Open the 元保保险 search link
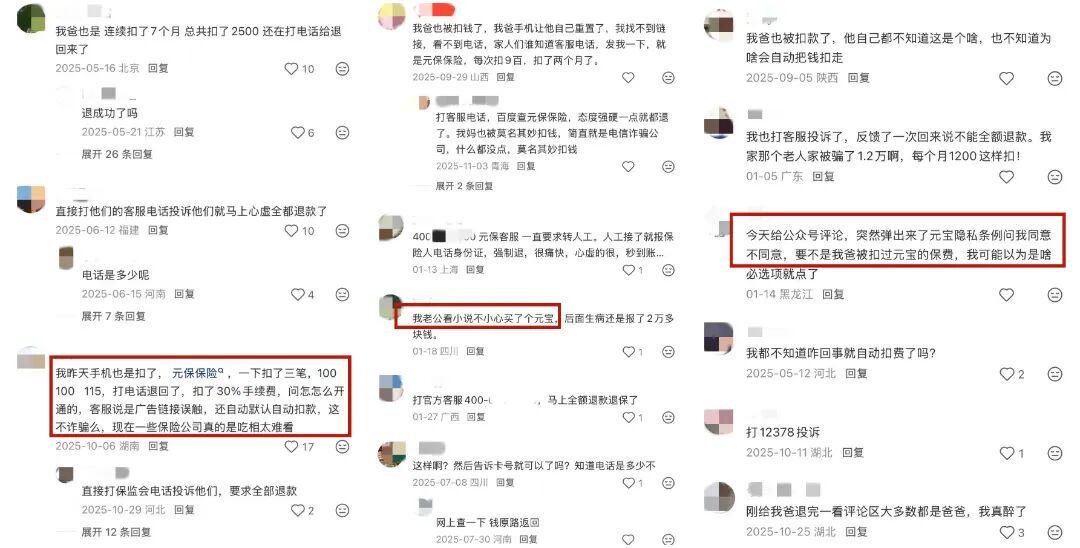1080x548 pixels. click(198, 373)
